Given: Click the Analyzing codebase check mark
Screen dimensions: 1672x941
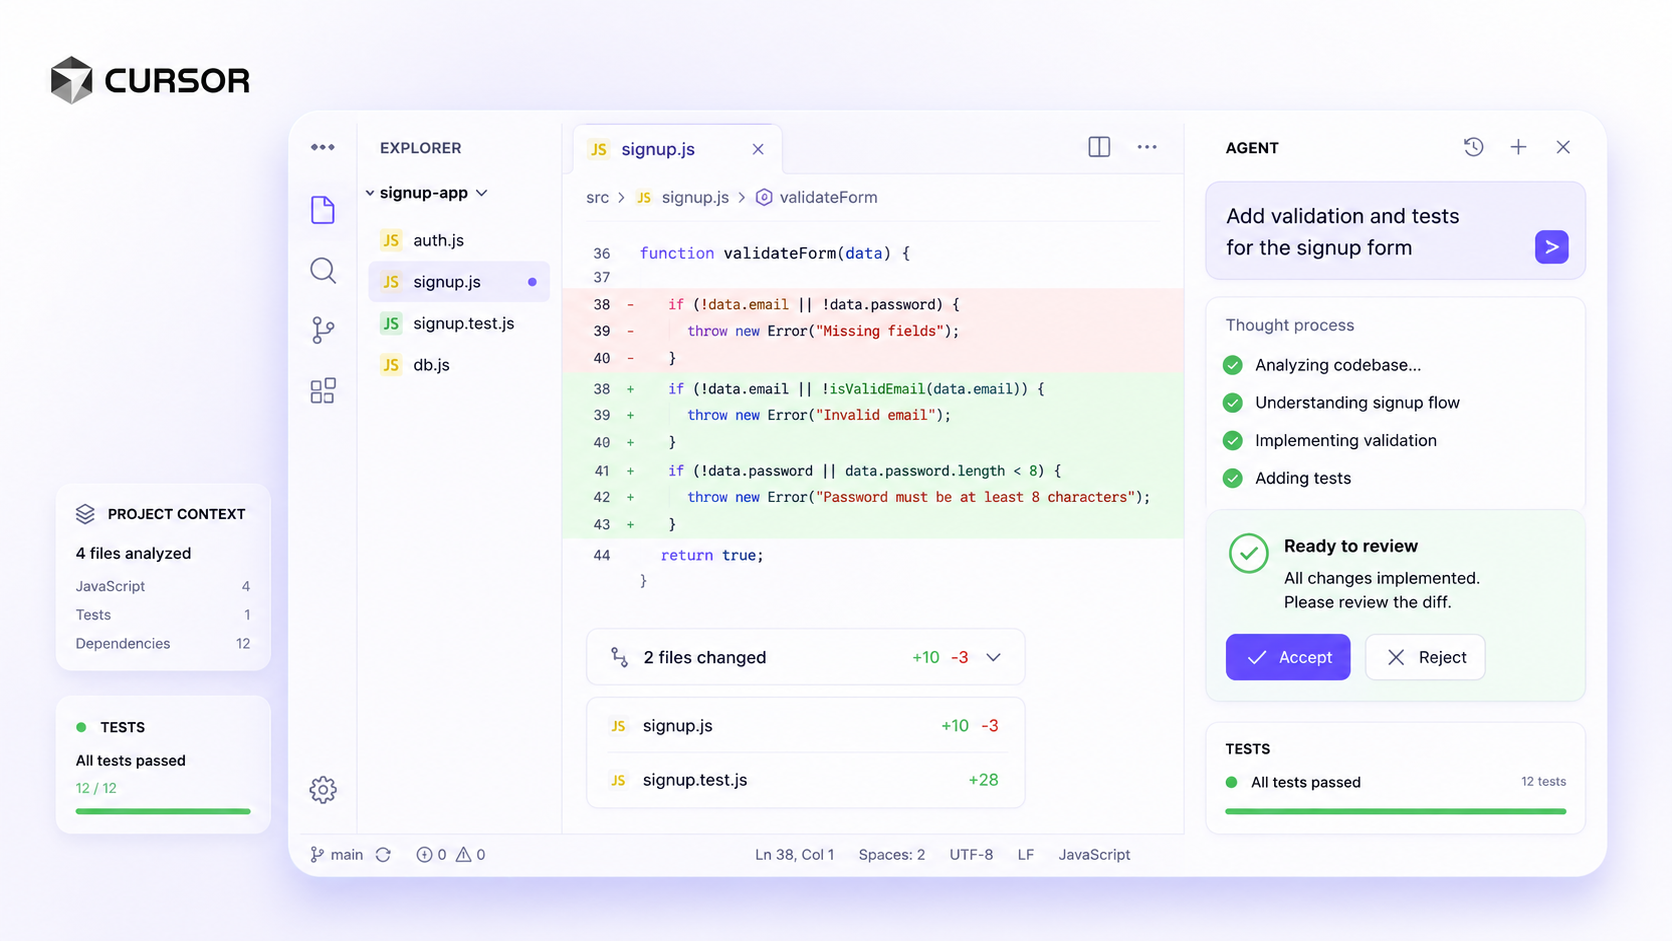Looking at the screenshot, I should tap(1233, 365).
